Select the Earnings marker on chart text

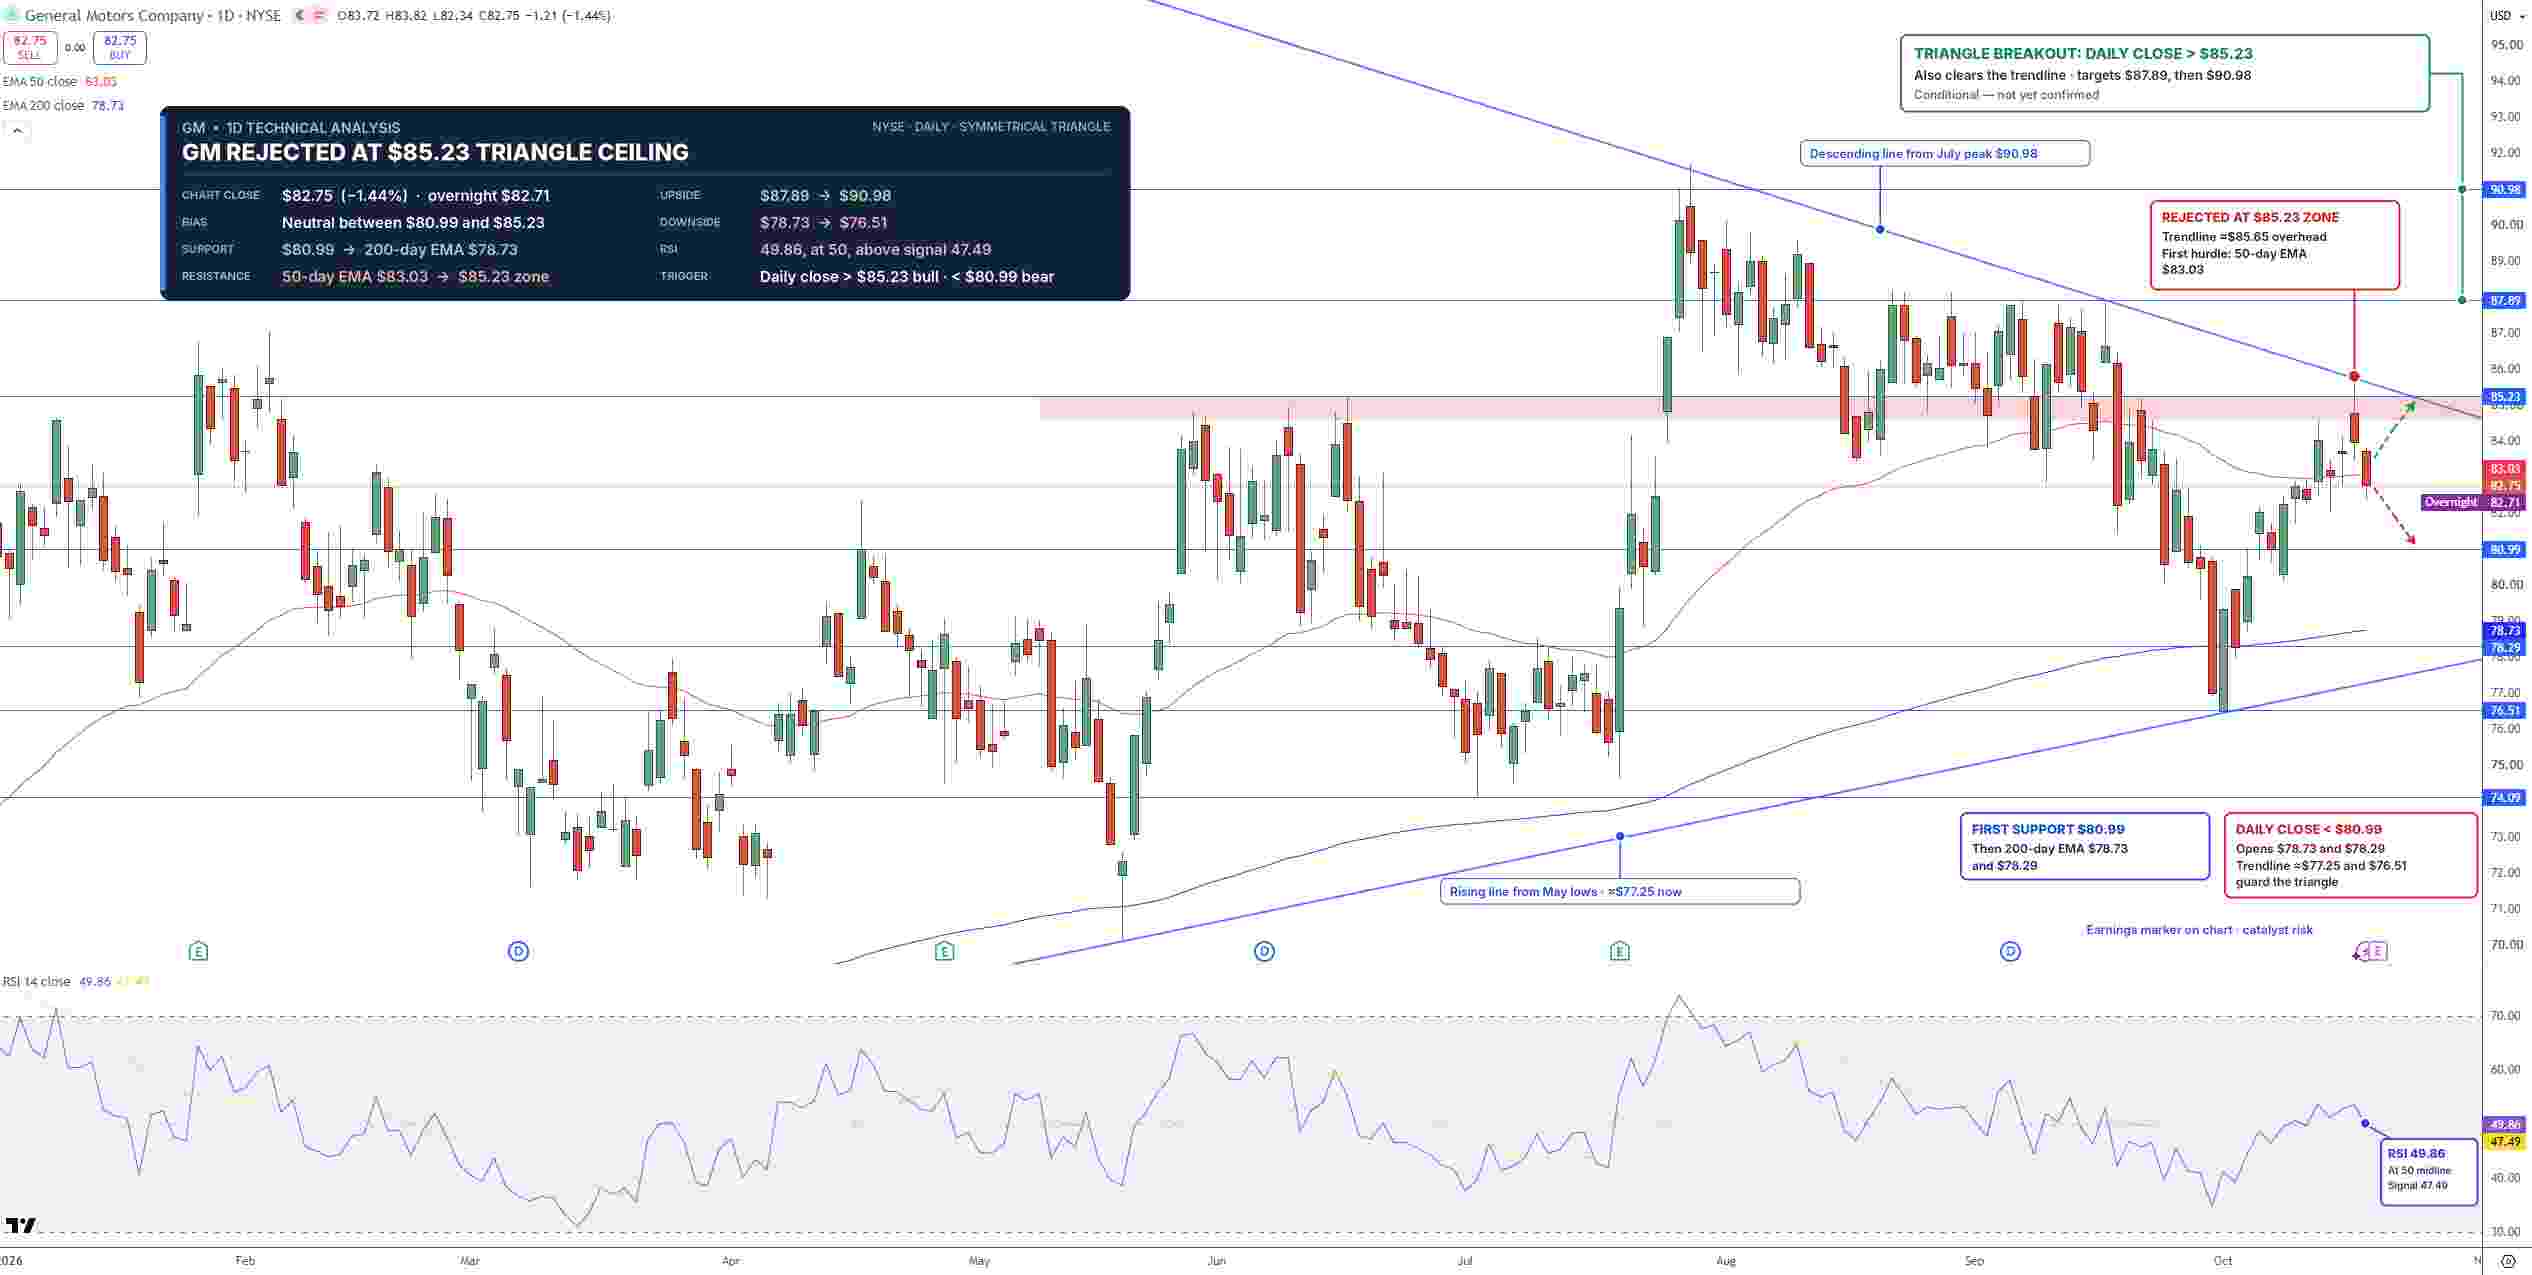(2199, 930)
